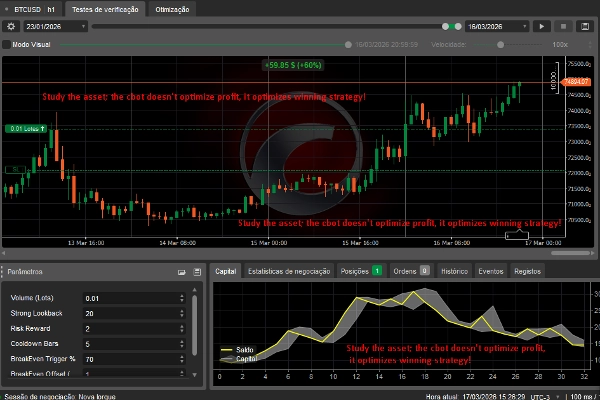Click the Risk Reward value field
600x400 pixels.
[128, 328]
